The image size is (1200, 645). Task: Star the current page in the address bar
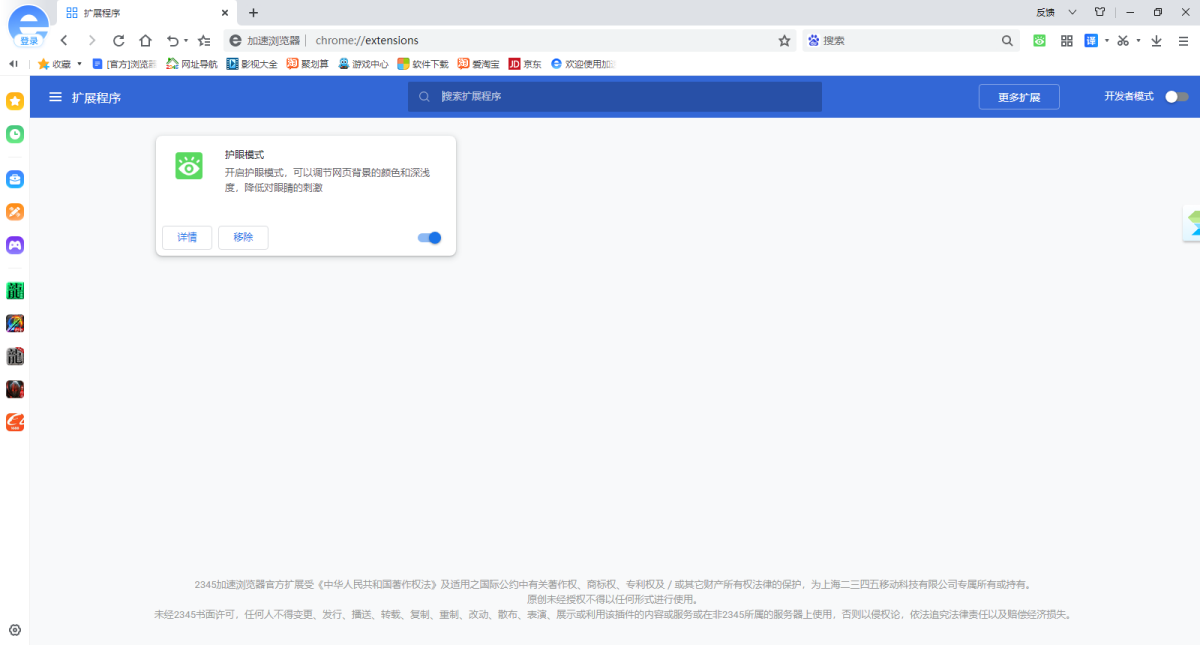(x=784, y=40)
